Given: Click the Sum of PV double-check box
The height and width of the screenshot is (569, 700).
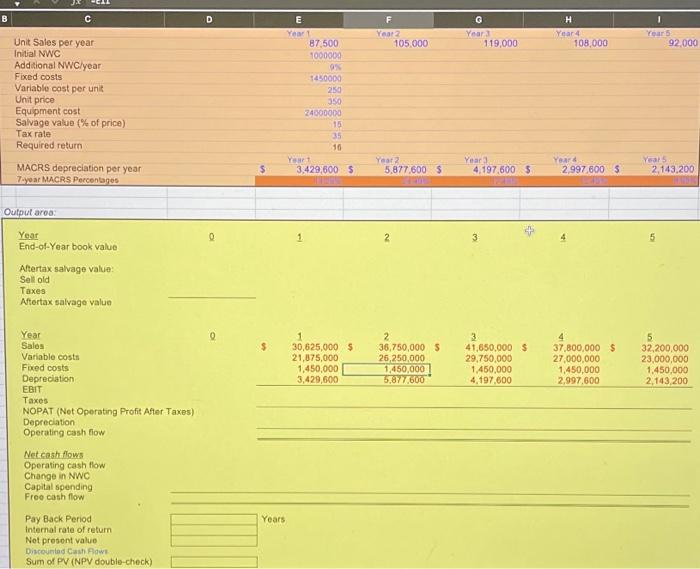Looking at the screenshot, I should coord(214,562).
